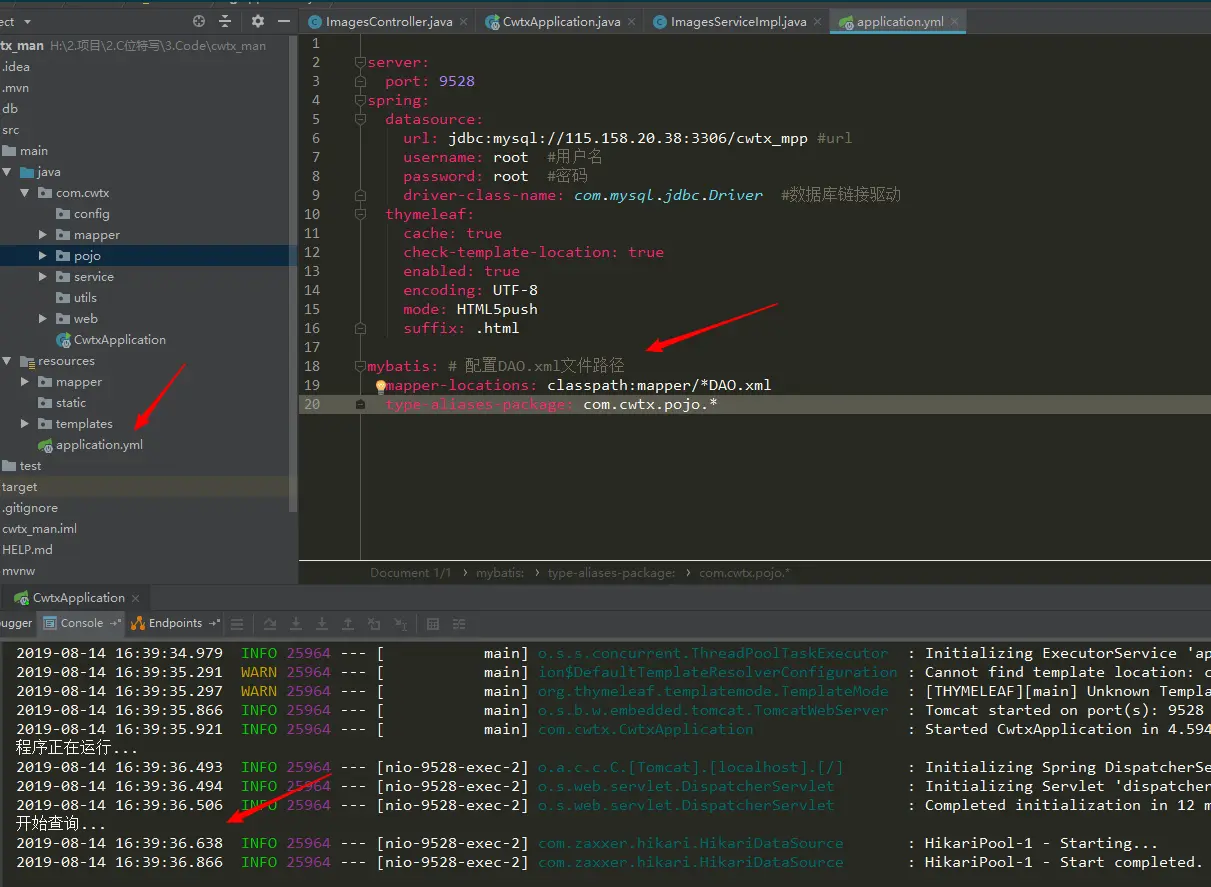Click the lightbulb intention icon on line 19
The height and width of the screenshot is (887, 1211).
[380, 385]
